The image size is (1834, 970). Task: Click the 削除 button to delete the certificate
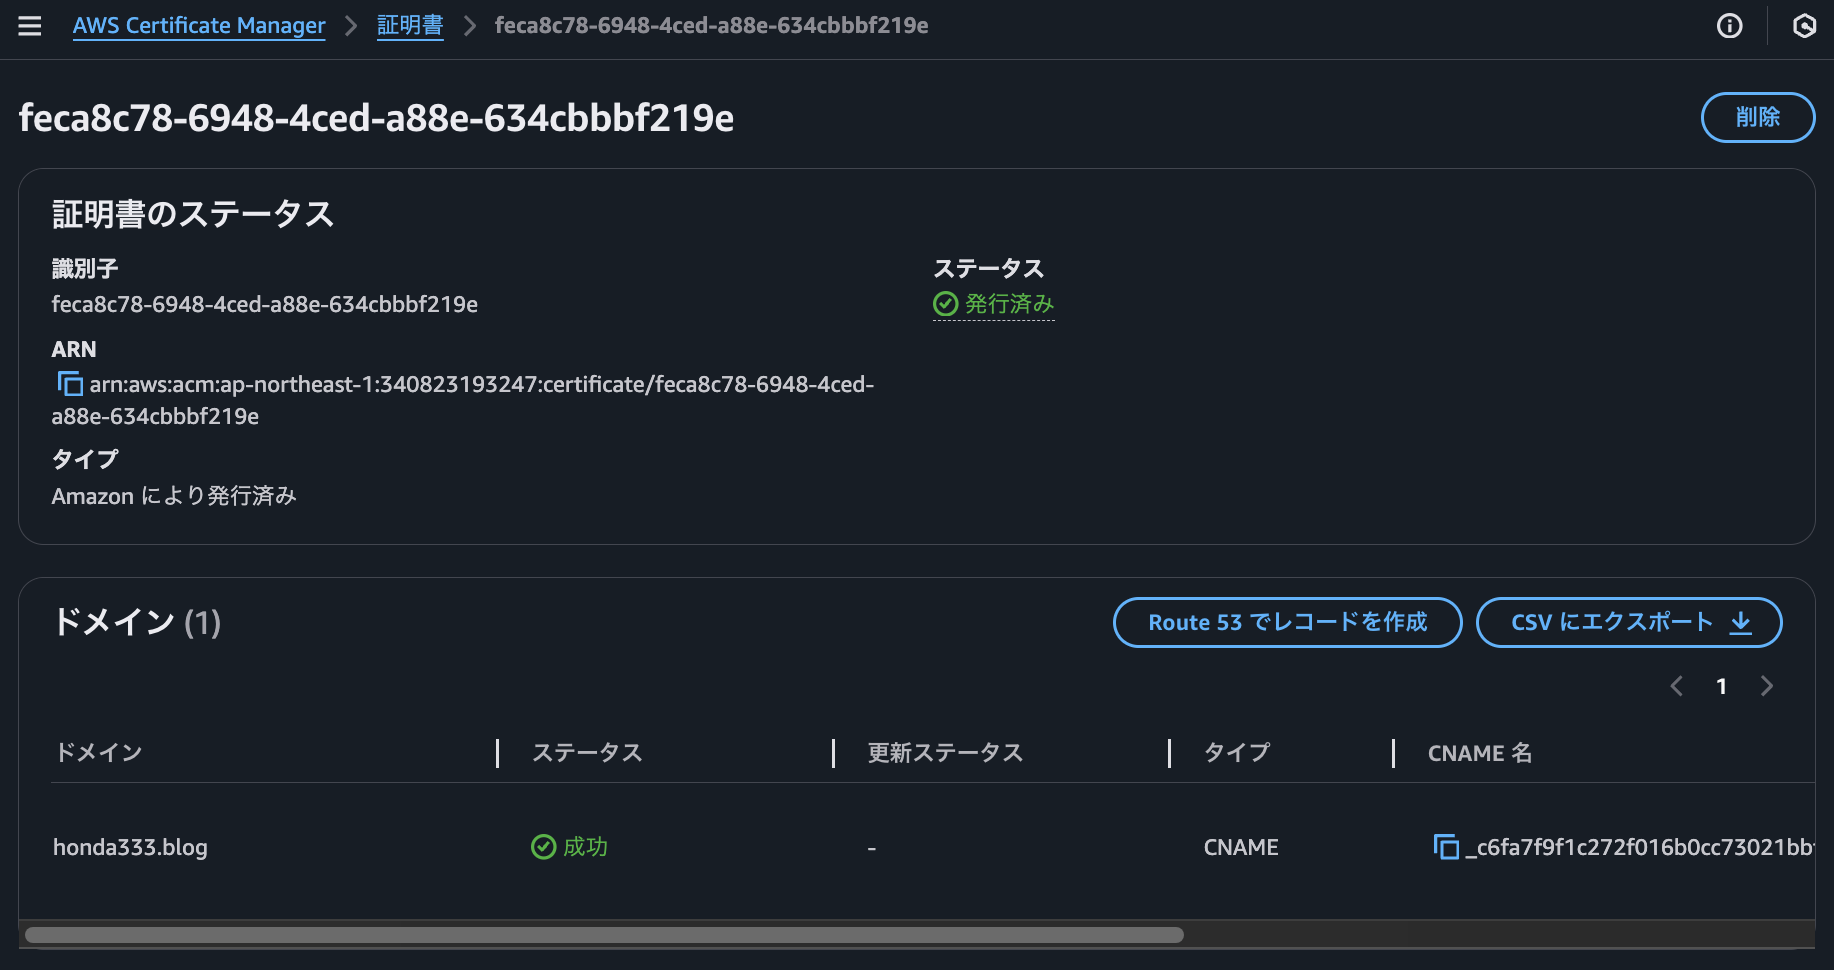tap(1757, 117)
